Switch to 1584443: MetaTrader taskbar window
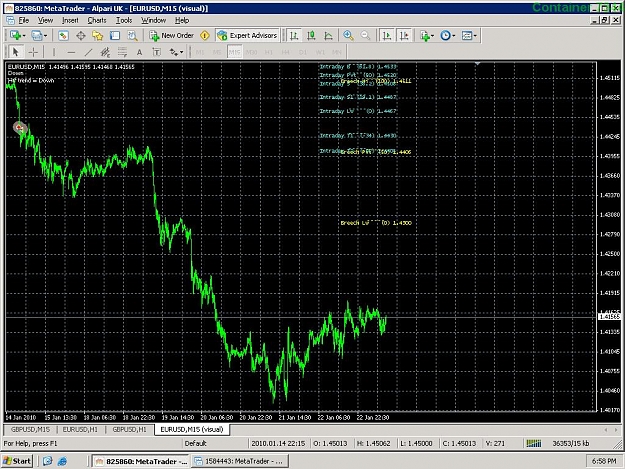This screenshot has width=625, height=469. pyautogui.click(x=239, y=461)
